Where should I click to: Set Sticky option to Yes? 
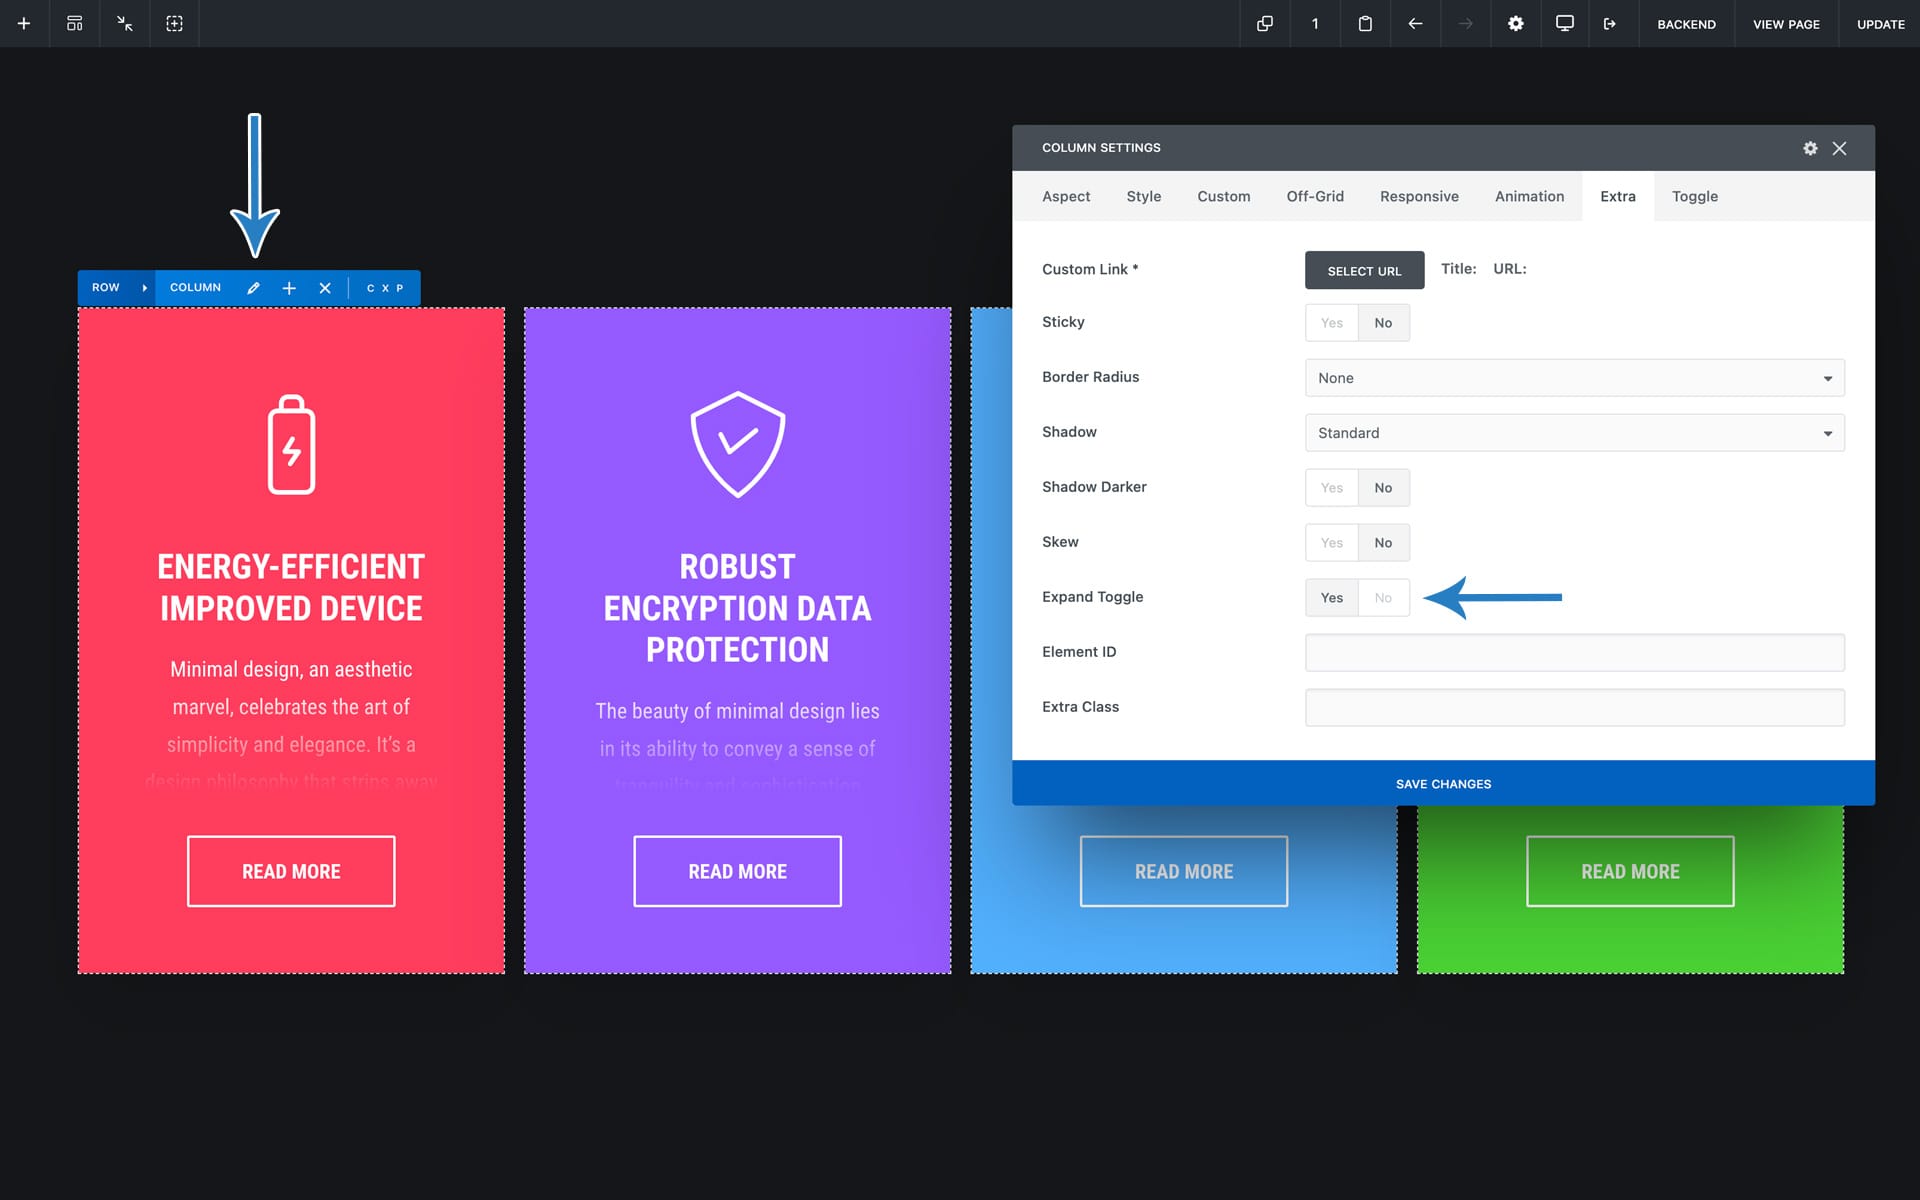[1331, 323]
